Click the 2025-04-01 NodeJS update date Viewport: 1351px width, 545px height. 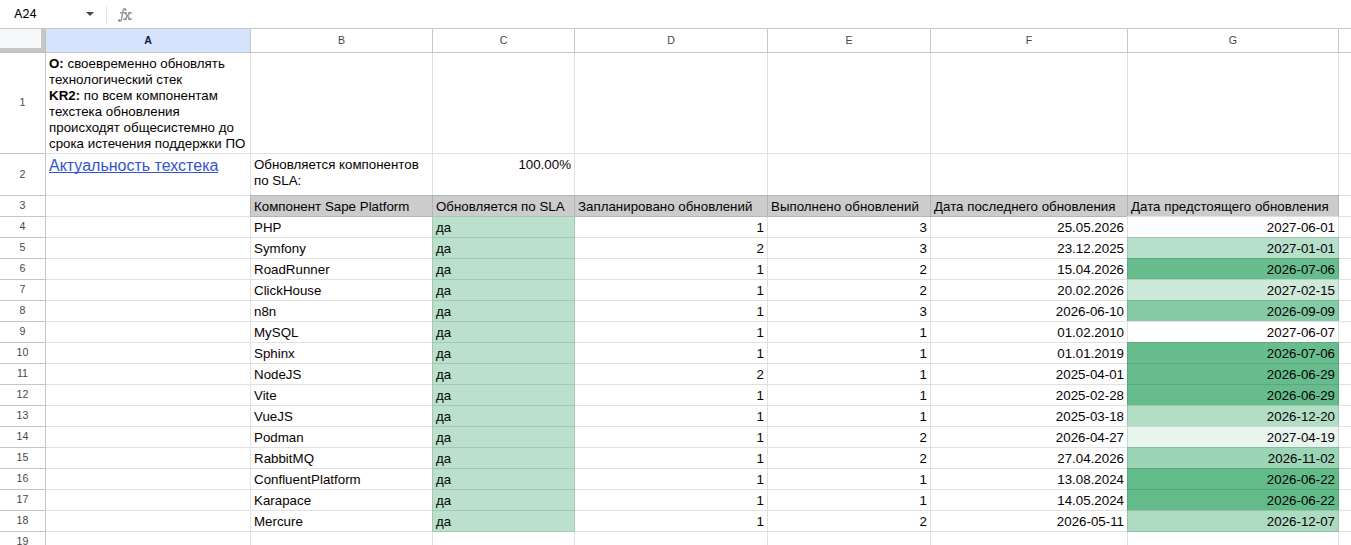pos(1029,374)
